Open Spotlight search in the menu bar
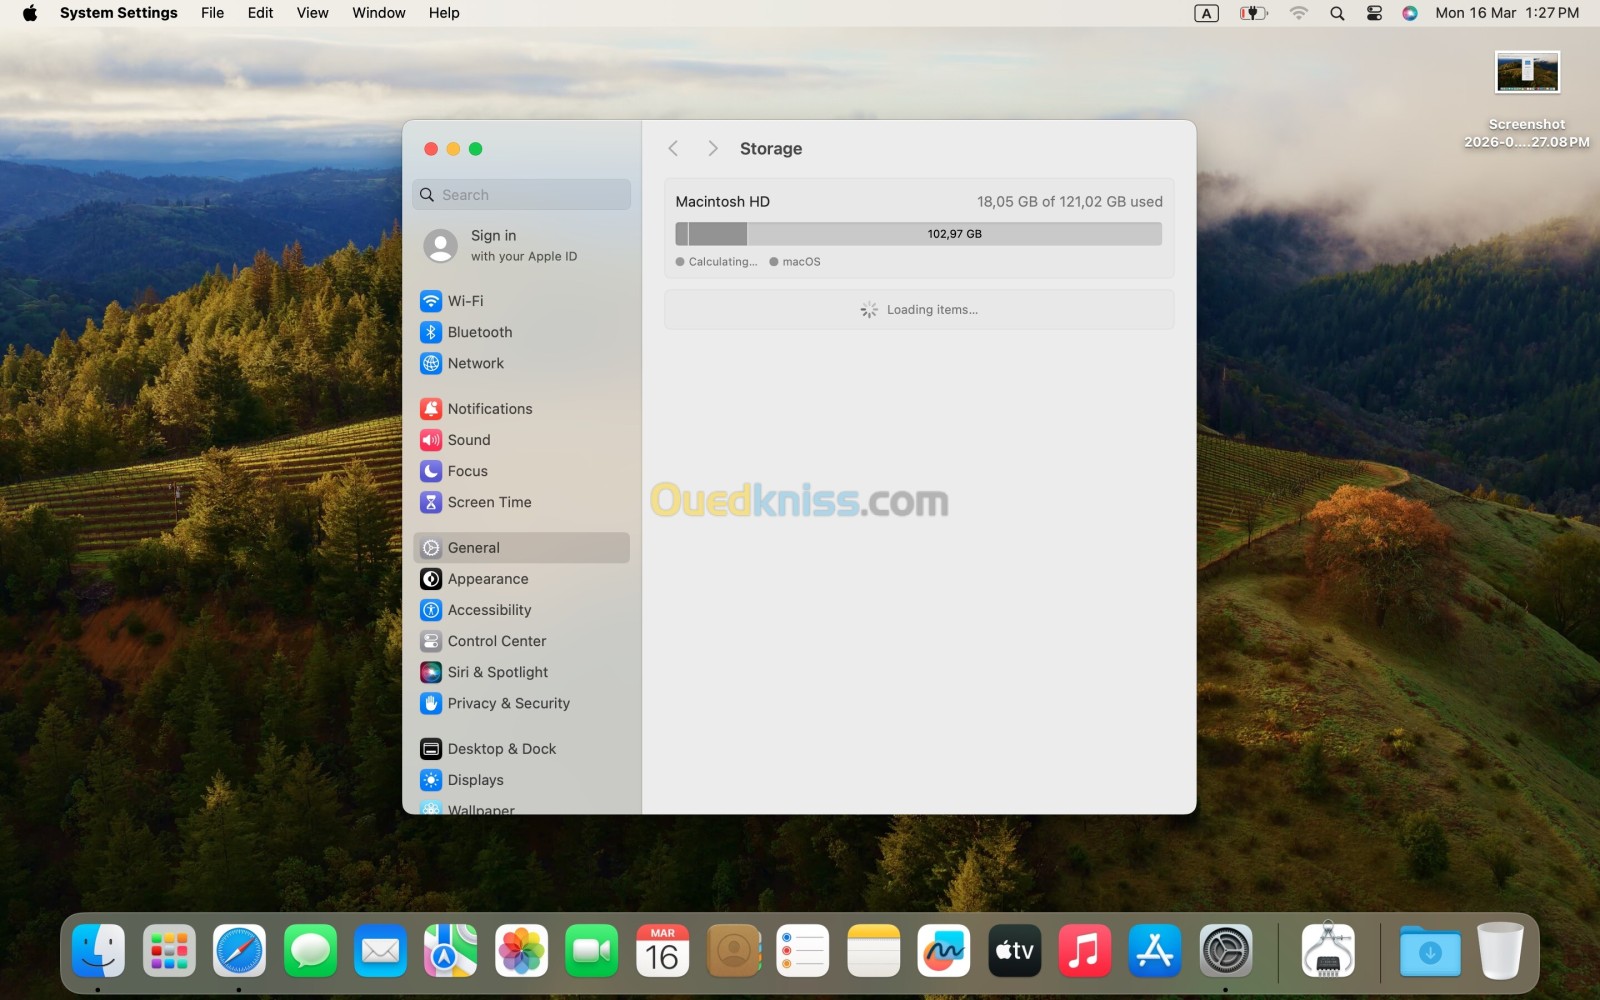Screen dimensions: 1600x1000 point(1337,13)
